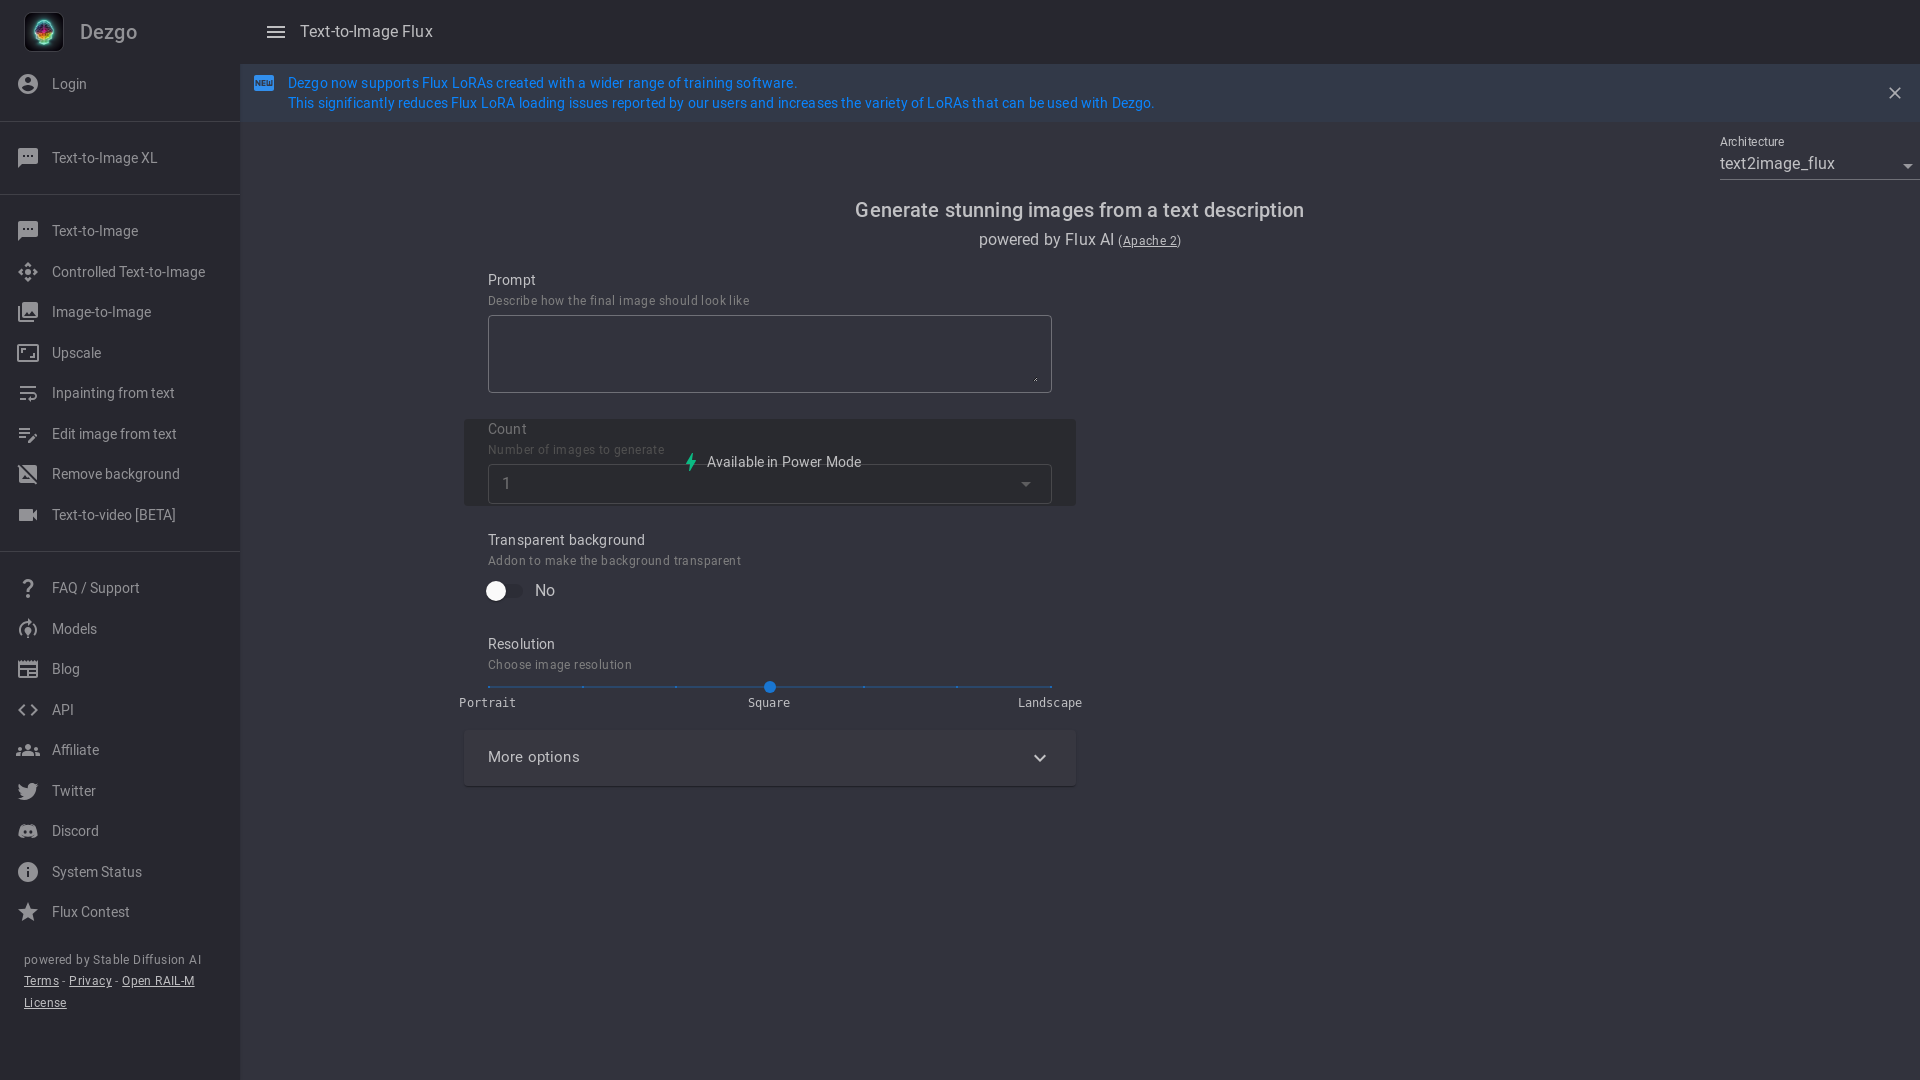Click the Image-to-Image icon
Viewport: 1920px width, 1080px height.
pyautogui.click(x=28, y=312)
